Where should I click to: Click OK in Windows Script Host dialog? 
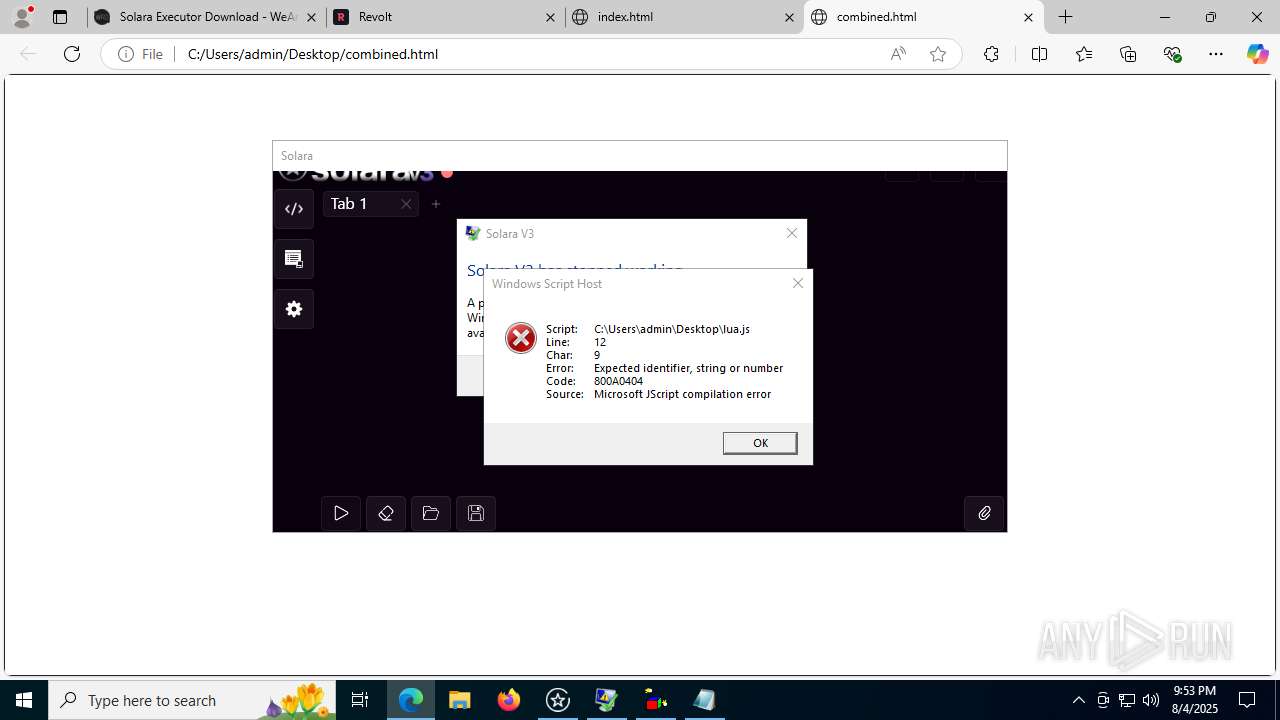click(760, 443)
